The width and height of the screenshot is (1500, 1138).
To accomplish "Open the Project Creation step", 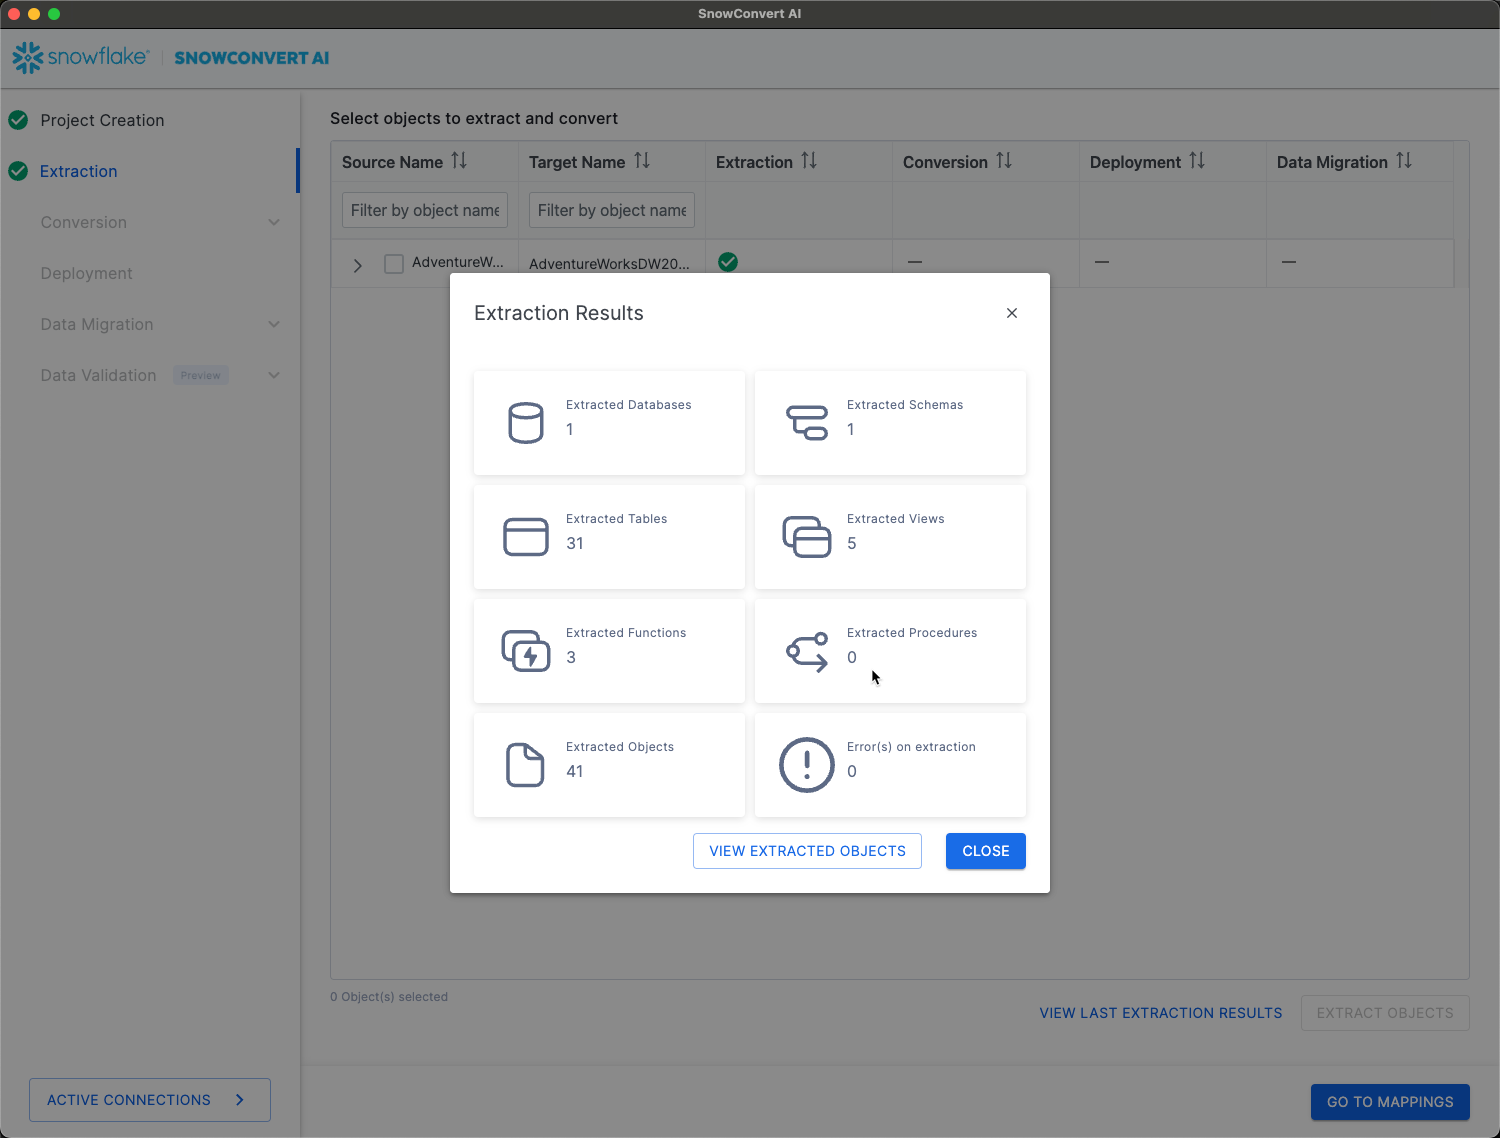I will [102, 120].
